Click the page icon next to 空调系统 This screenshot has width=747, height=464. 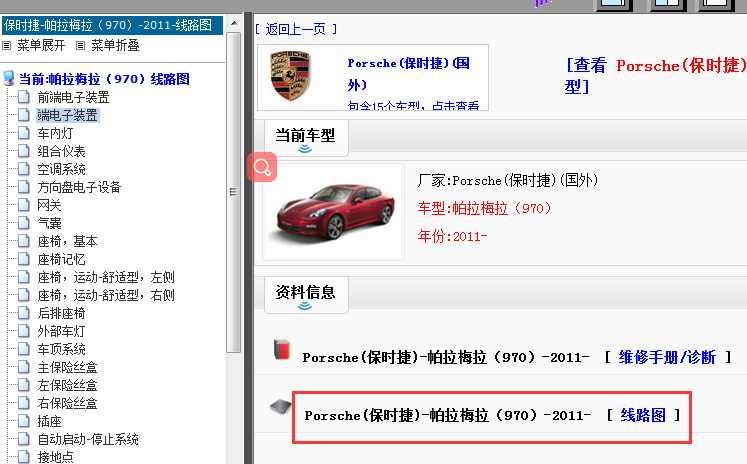24,169
